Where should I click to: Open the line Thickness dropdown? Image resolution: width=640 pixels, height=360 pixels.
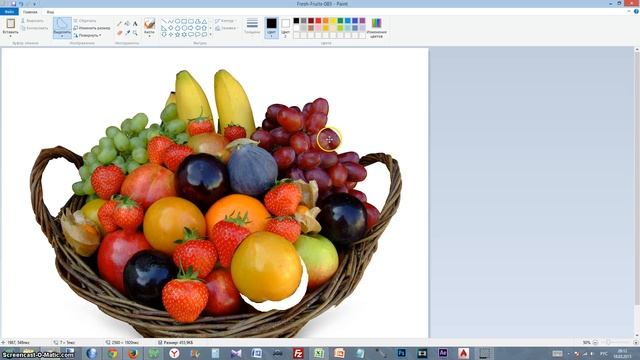(252, 27)
